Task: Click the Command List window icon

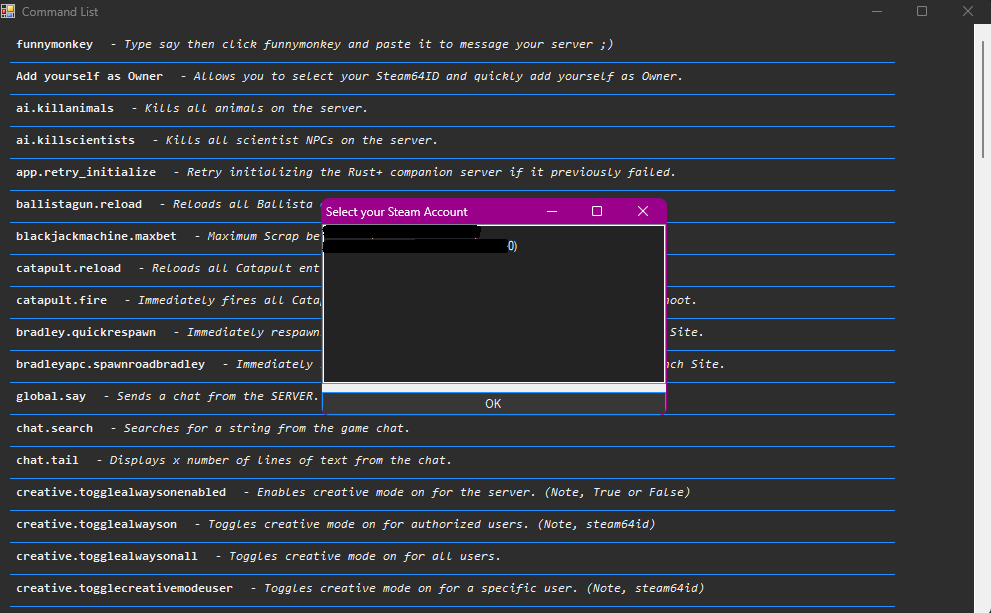Action: [11, 11]
